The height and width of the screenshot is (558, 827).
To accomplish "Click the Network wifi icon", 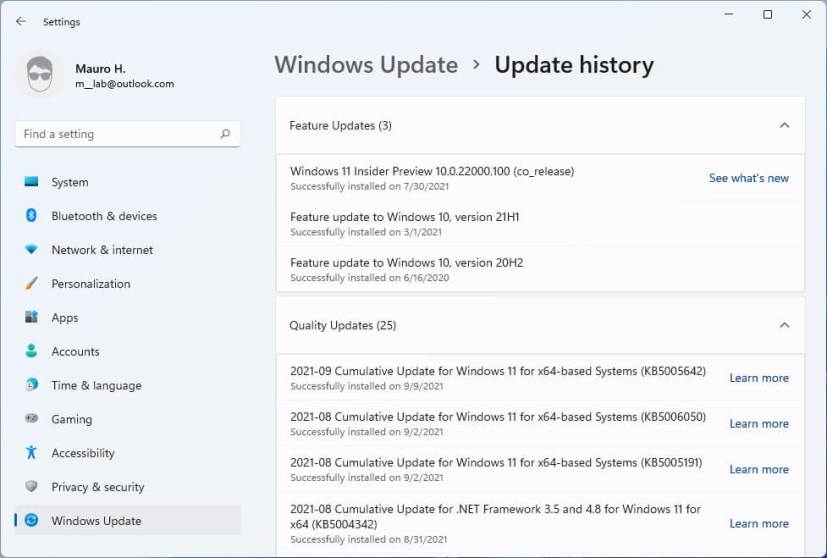I will click(31, 249).
